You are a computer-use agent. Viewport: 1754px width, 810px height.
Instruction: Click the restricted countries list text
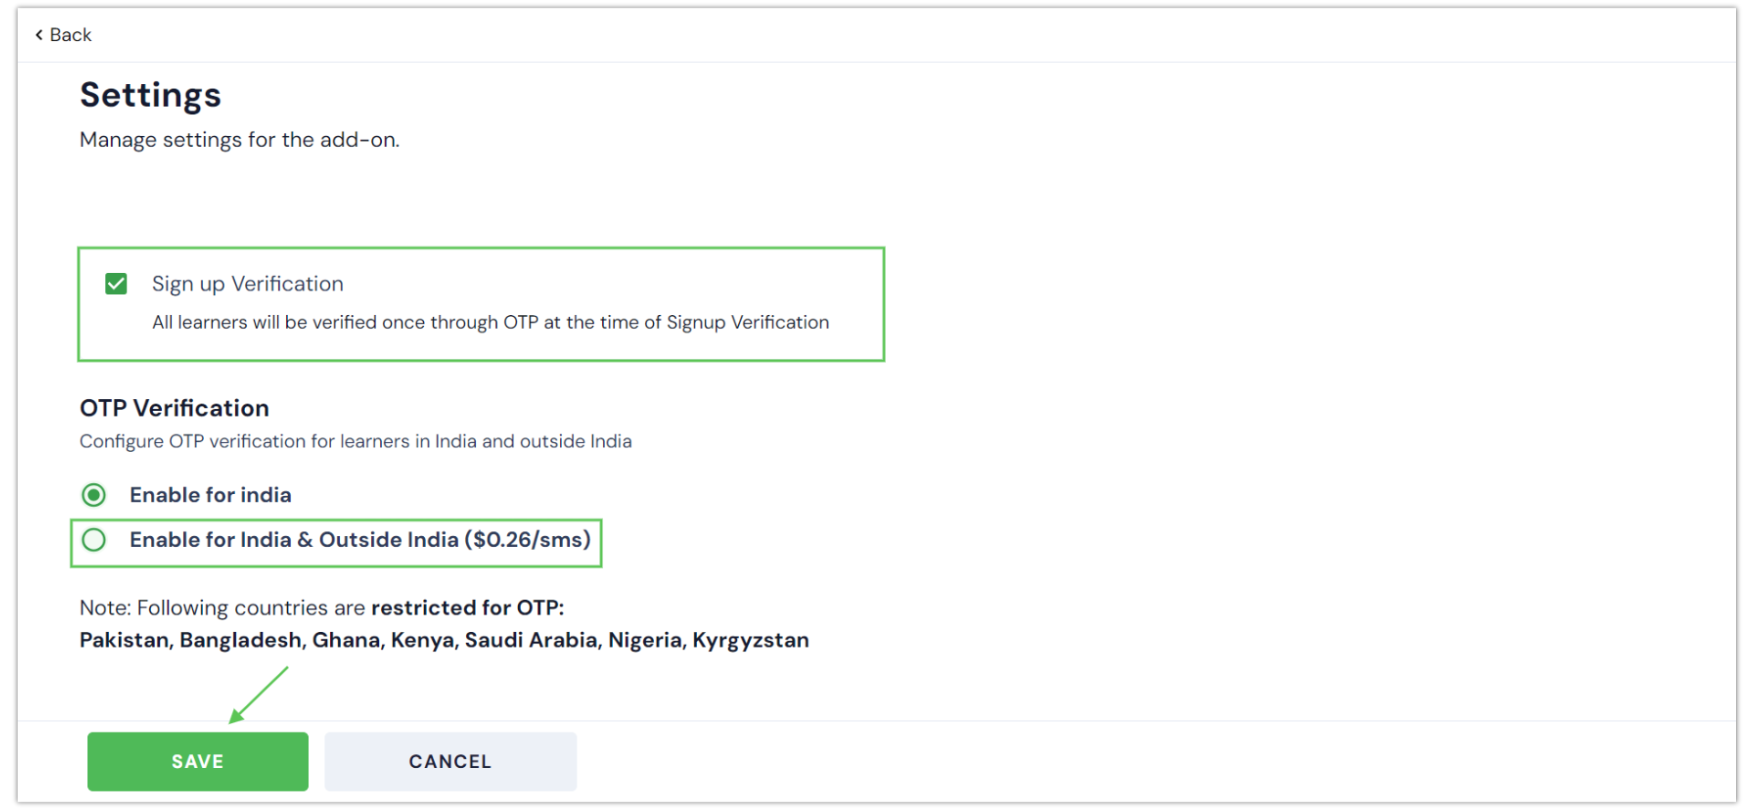pyautogui.click(x=444, y=640)
